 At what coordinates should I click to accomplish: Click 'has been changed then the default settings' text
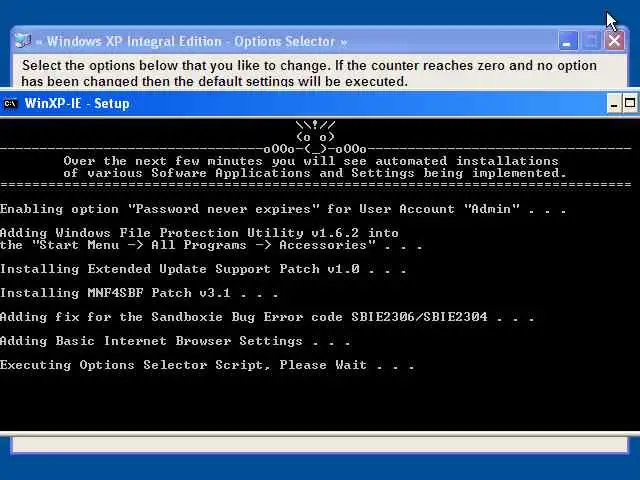coord(215,81)
